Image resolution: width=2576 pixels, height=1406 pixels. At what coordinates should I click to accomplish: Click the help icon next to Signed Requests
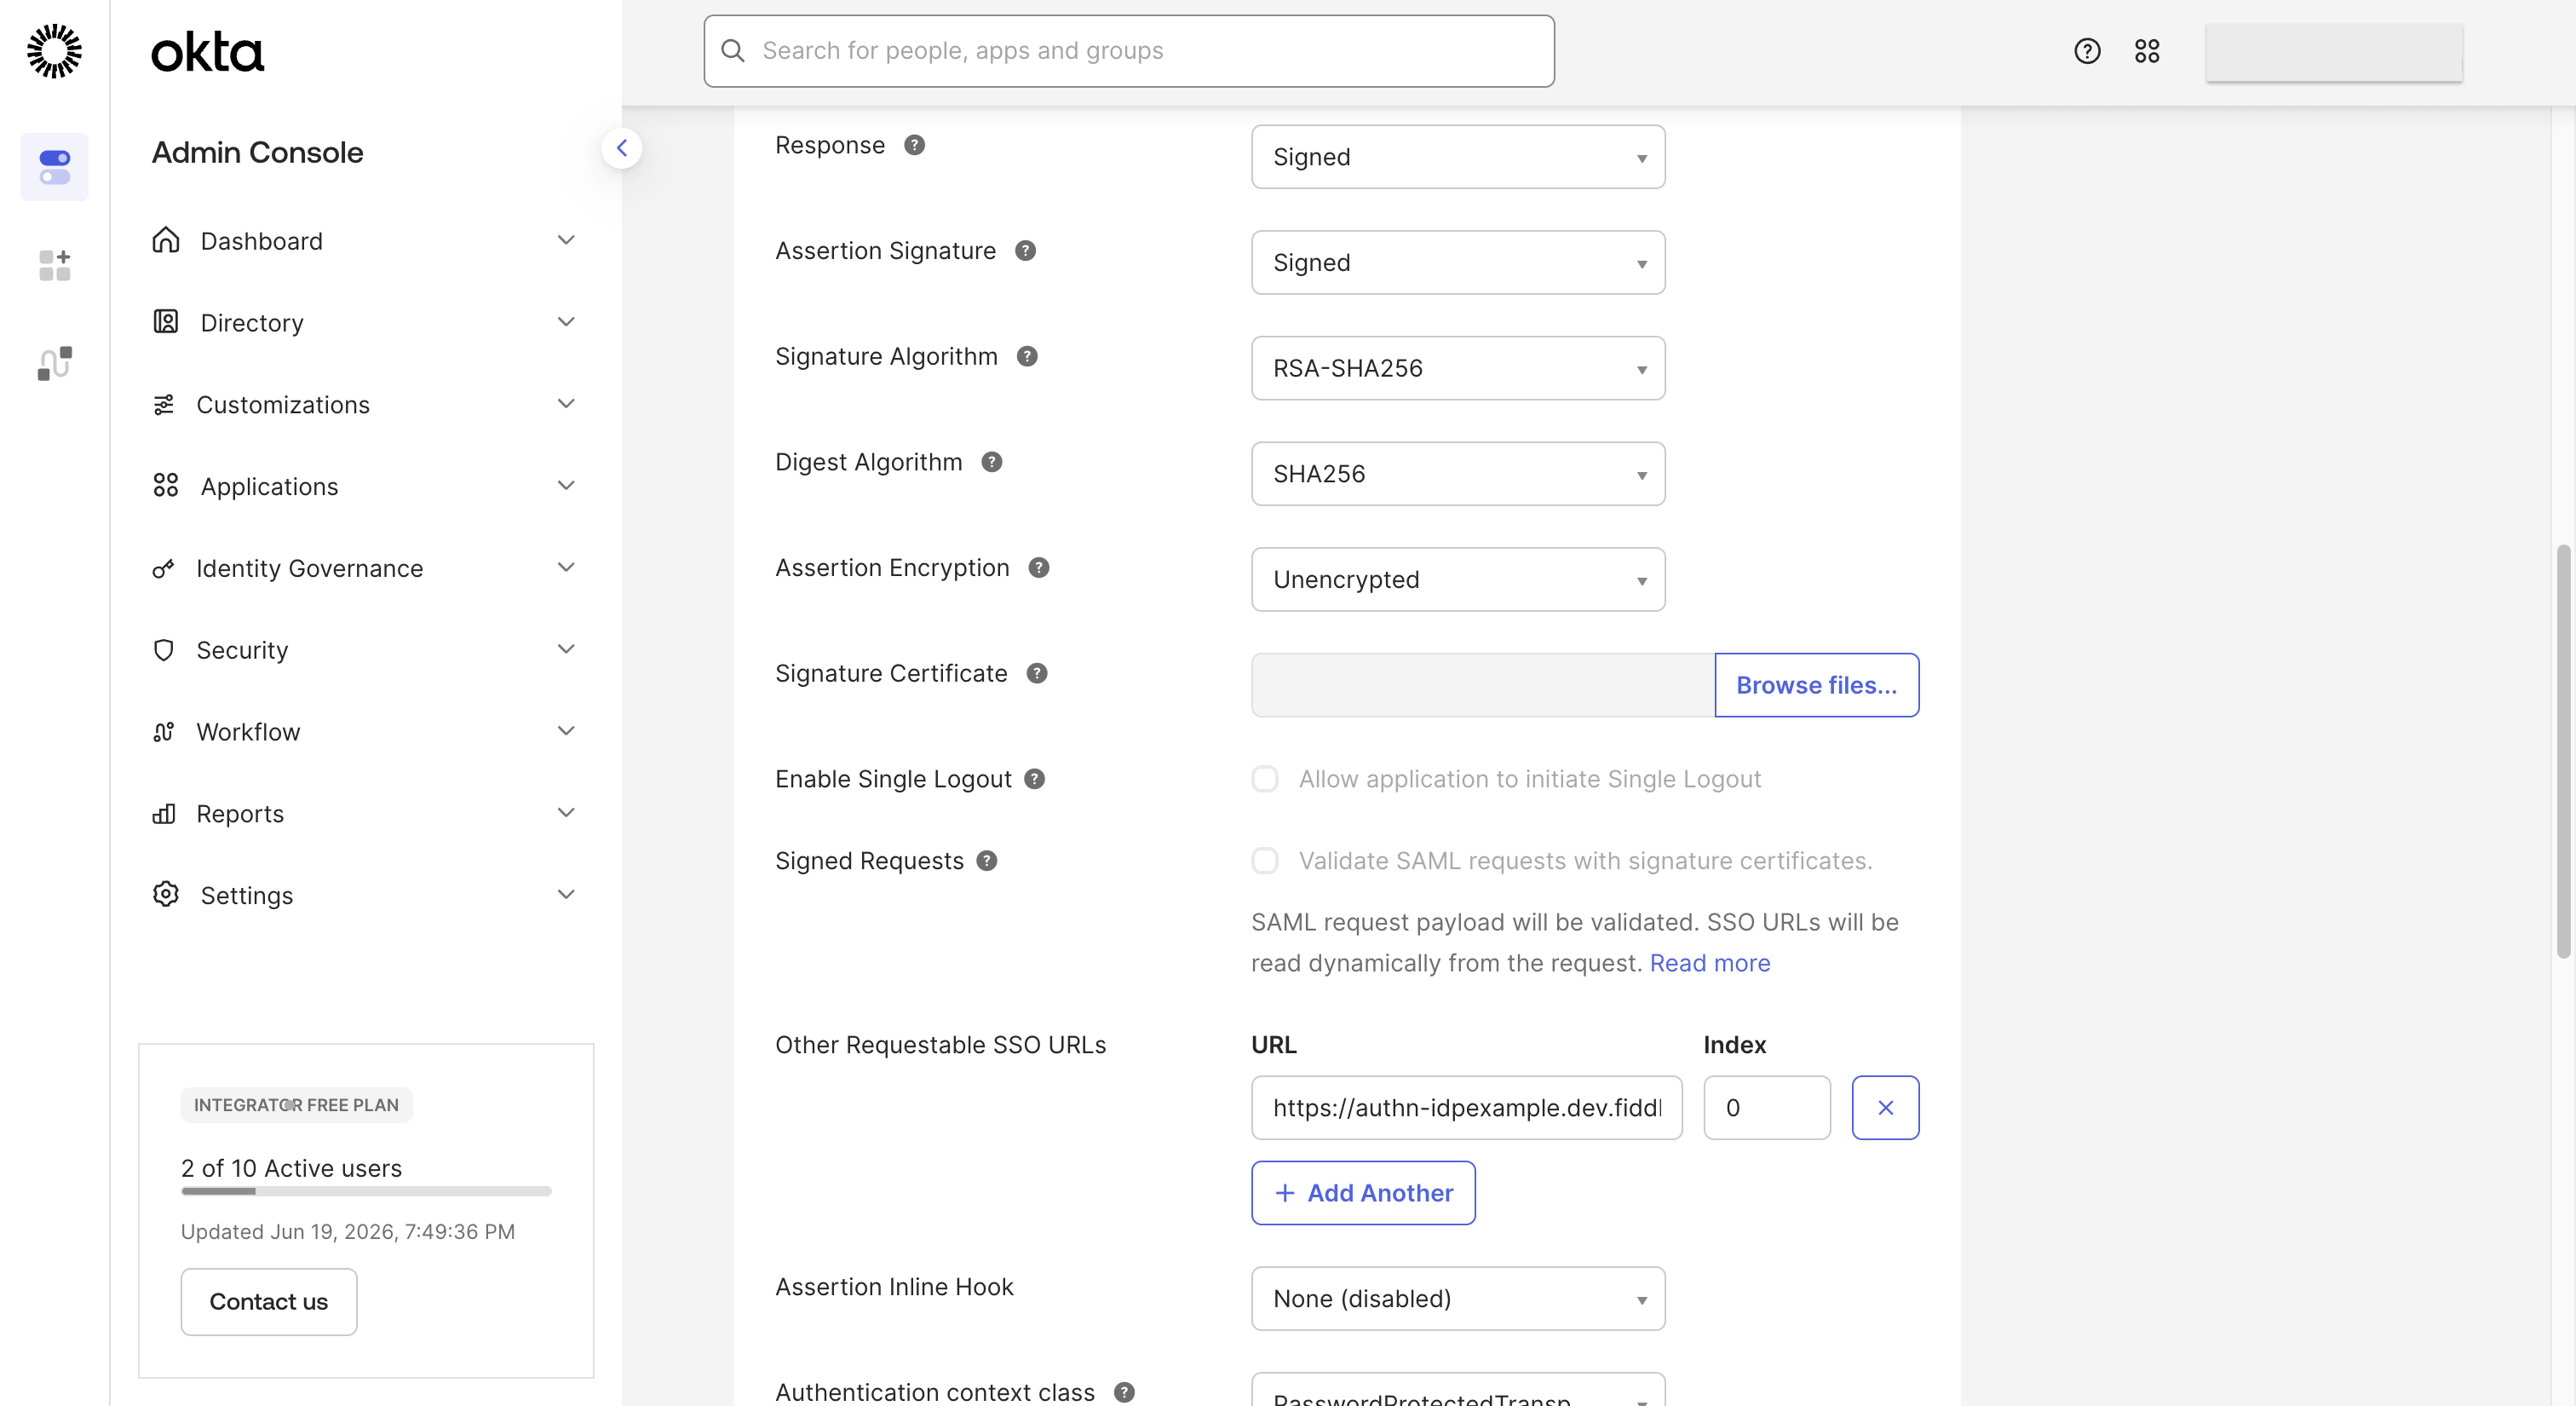click(987, 861)
